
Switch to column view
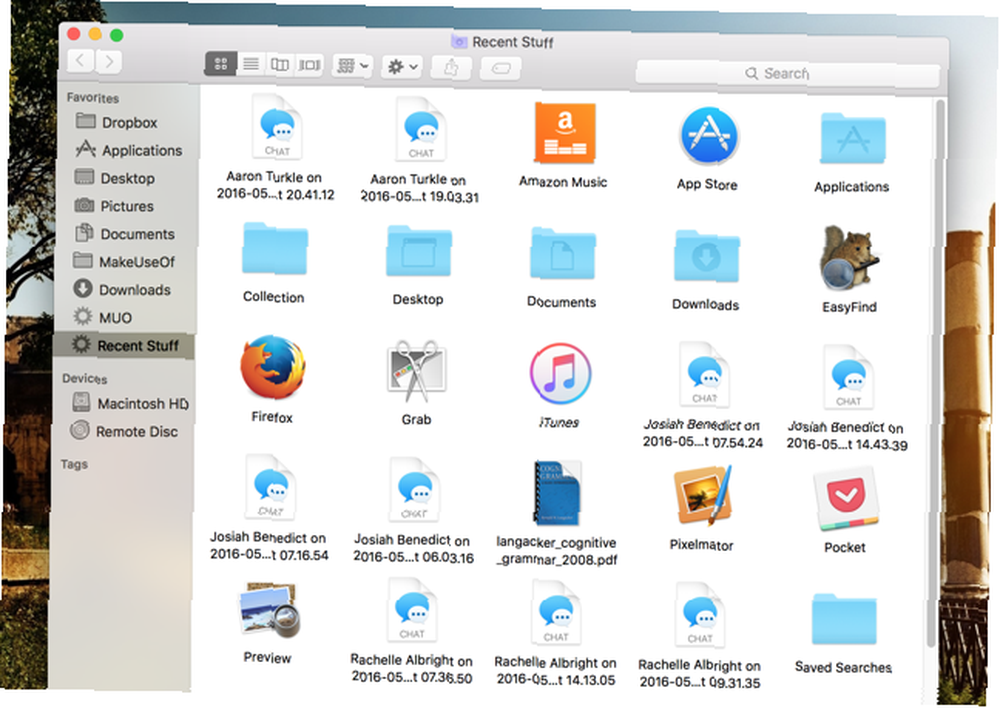click(280, 64)
